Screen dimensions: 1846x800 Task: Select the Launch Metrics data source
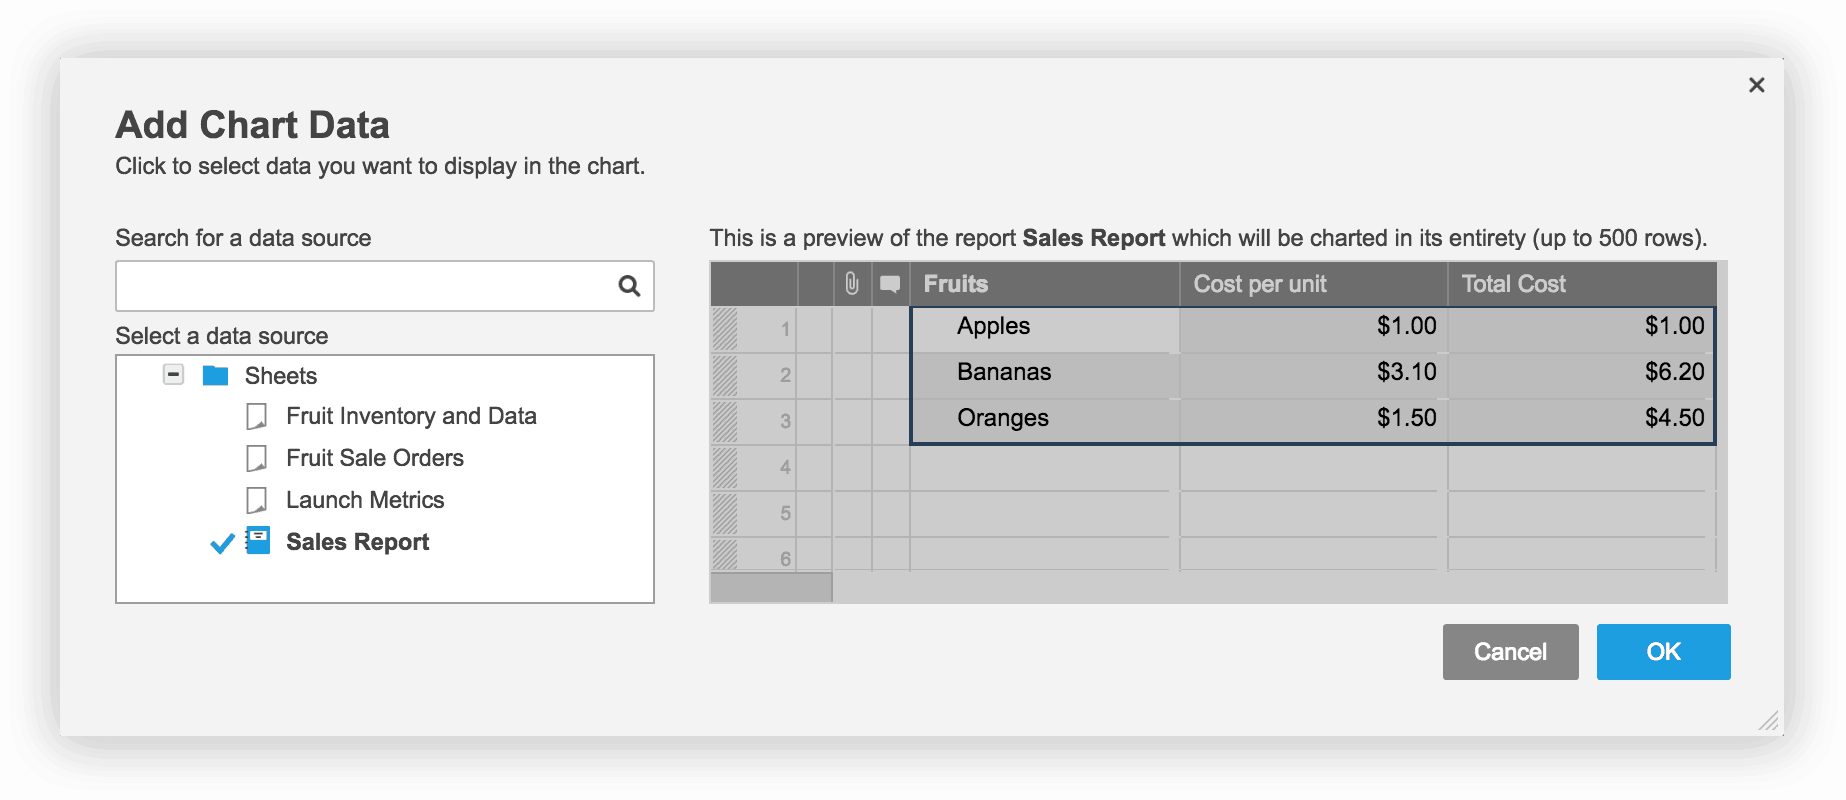[364, 500]
